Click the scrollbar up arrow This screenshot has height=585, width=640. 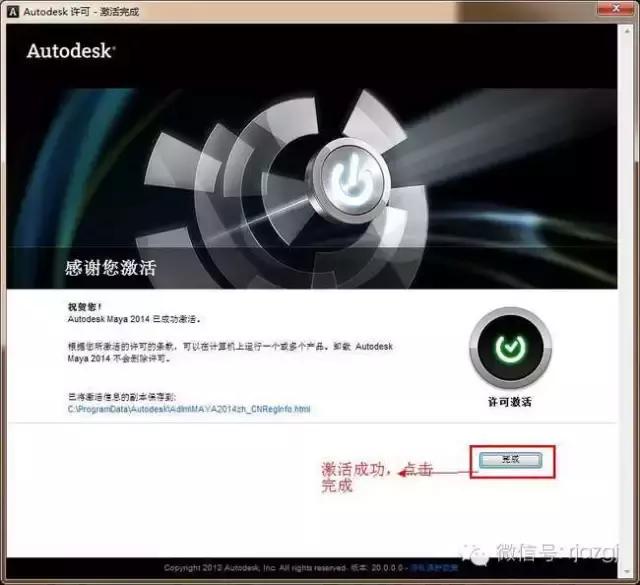(627, 31)
